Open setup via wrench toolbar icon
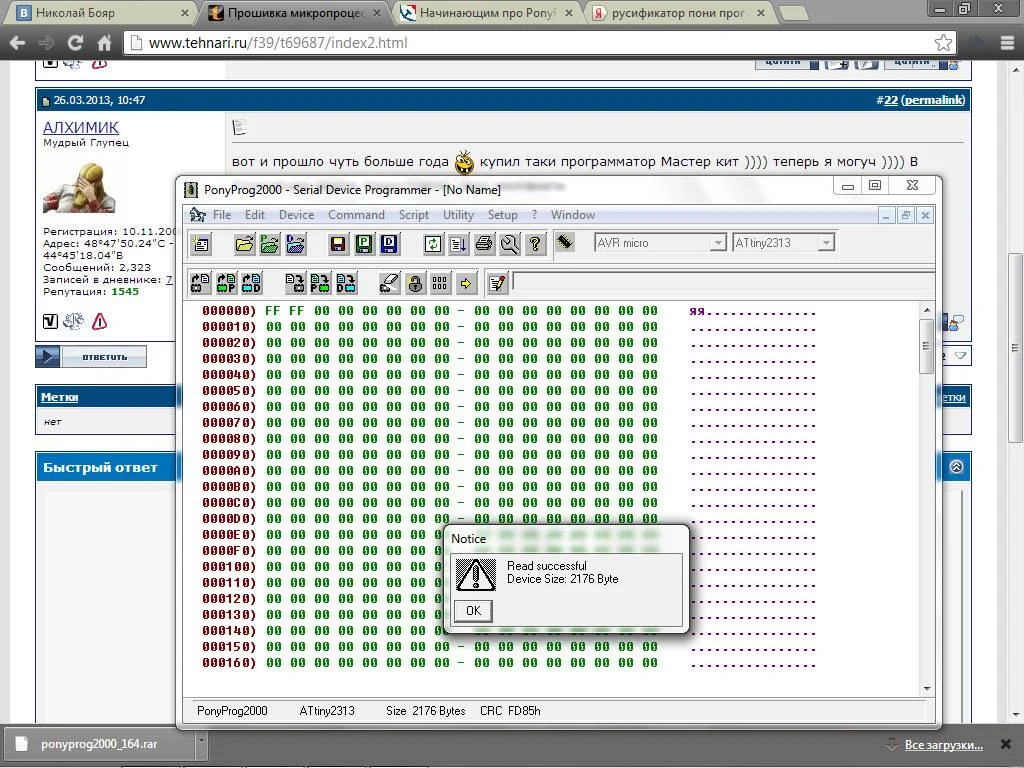The image size is (1024, 768). click(509, 244)
